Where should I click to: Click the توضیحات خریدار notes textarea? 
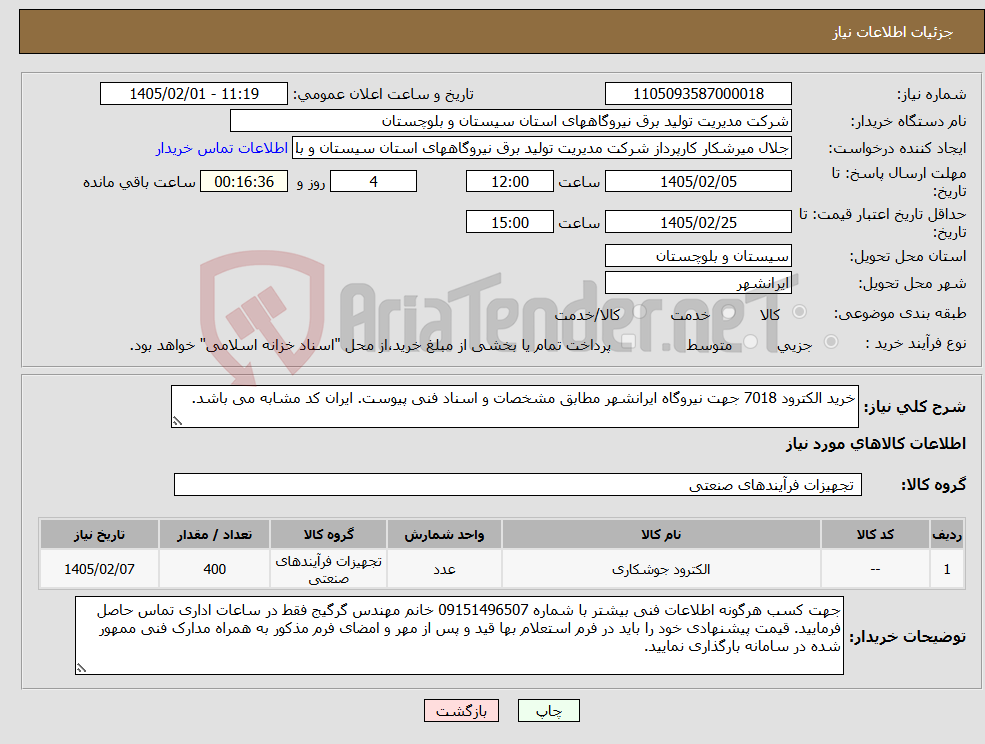click(459, 636)
